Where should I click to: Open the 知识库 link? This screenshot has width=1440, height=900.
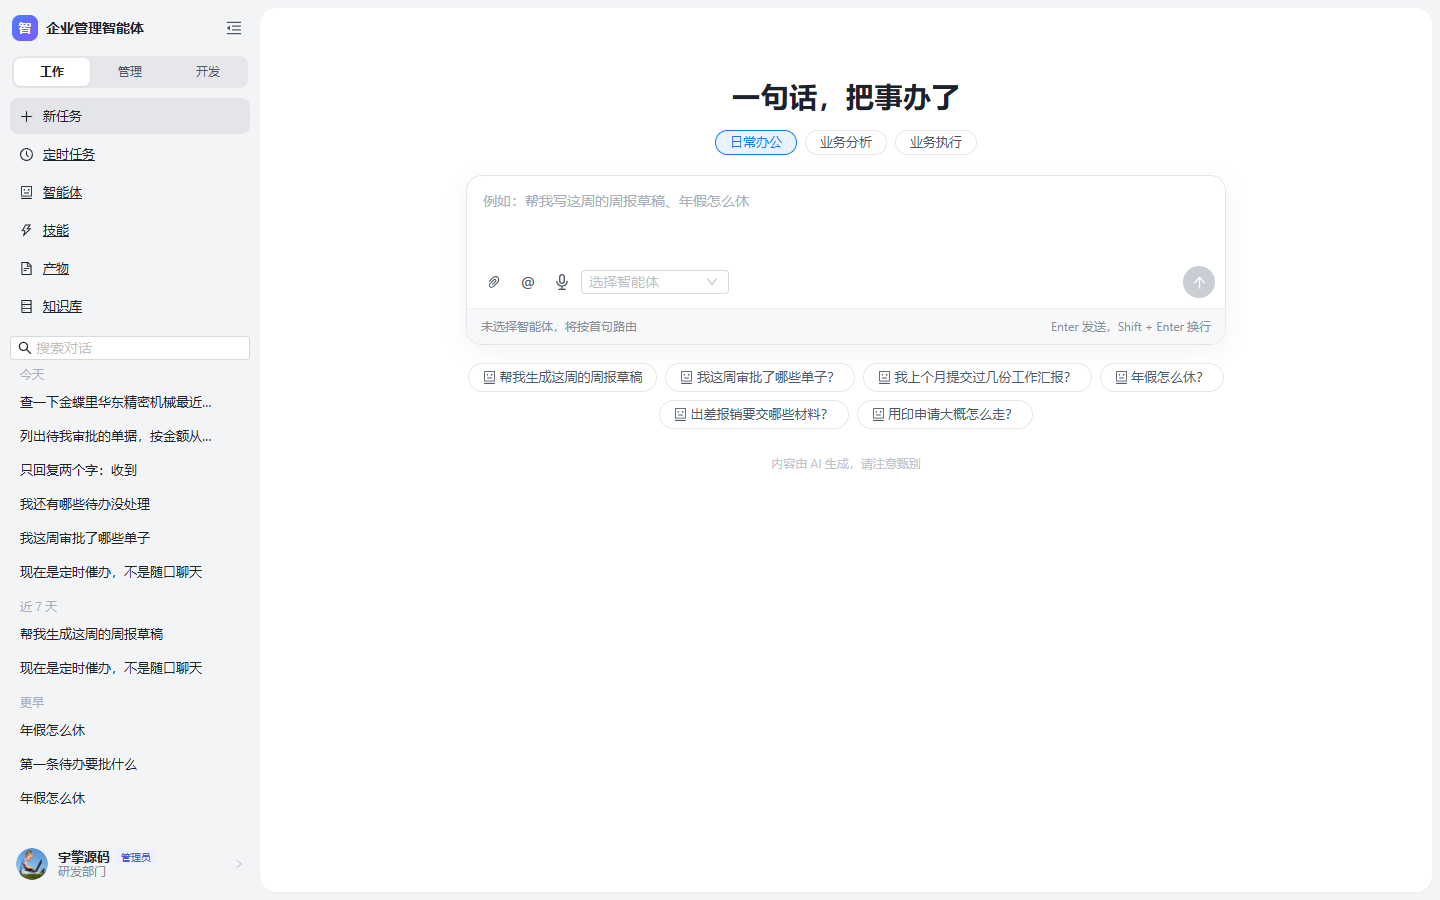pos(62,306)
